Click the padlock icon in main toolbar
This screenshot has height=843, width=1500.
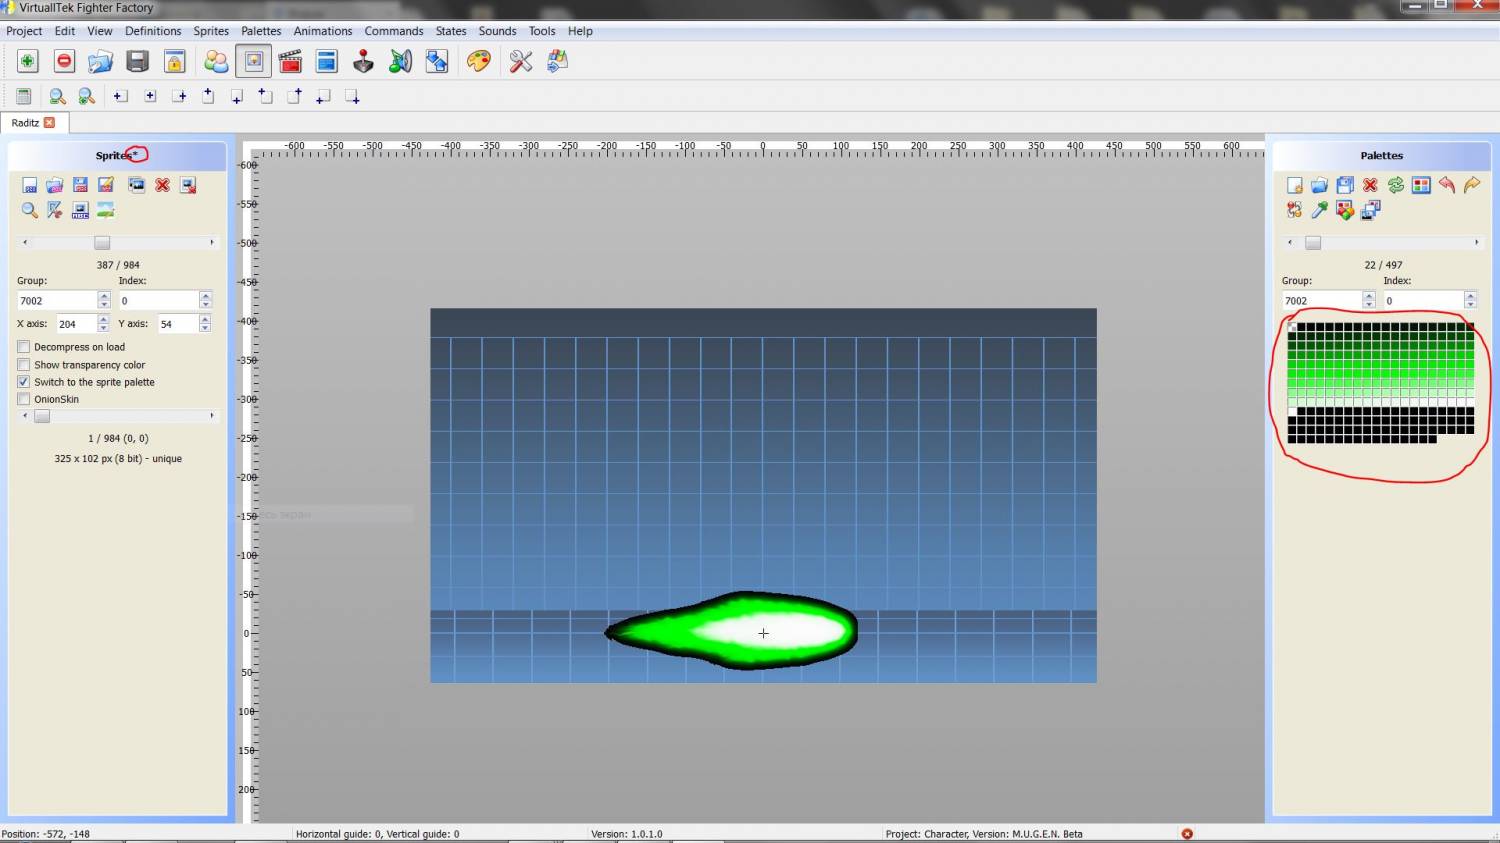(174, 62)
